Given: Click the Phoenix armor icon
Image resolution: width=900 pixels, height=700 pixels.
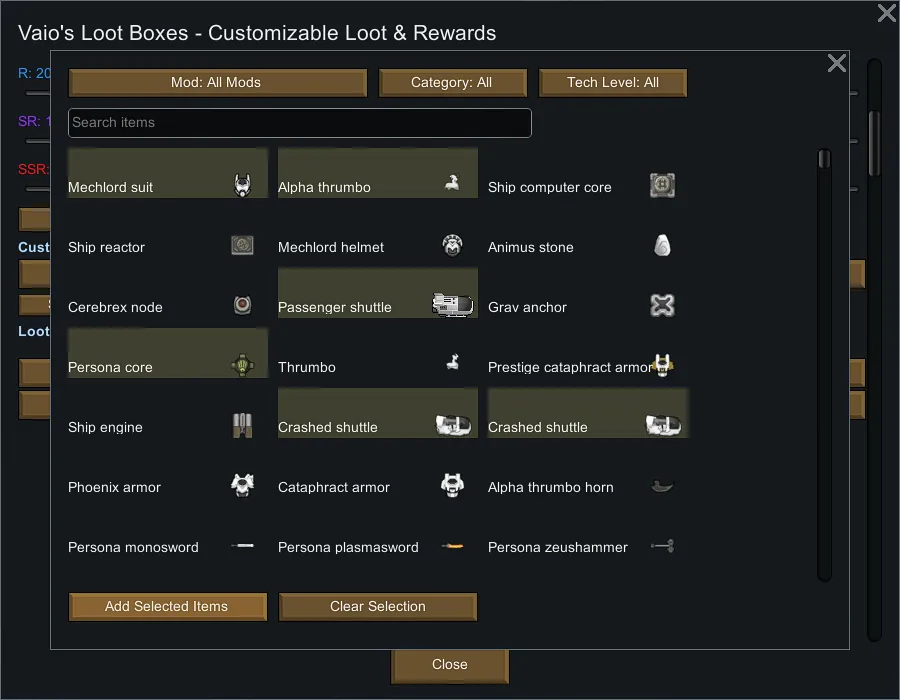Looking at the screenshot, I should coord(242,486).
